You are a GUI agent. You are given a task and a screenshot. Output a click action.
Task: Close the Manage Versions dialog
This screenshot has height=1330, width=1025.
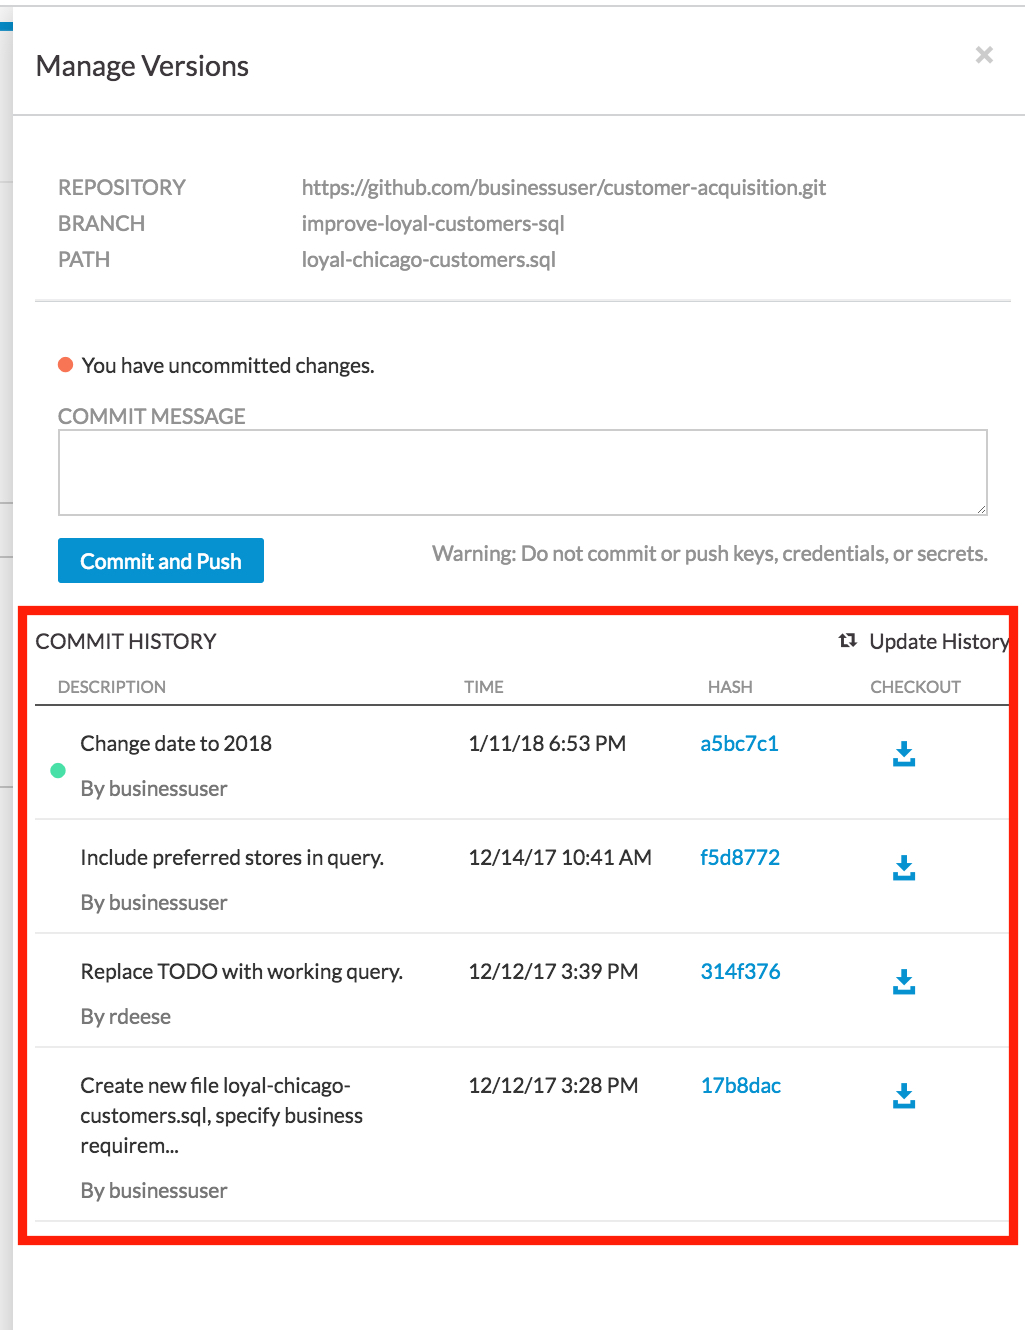[984, 55]
